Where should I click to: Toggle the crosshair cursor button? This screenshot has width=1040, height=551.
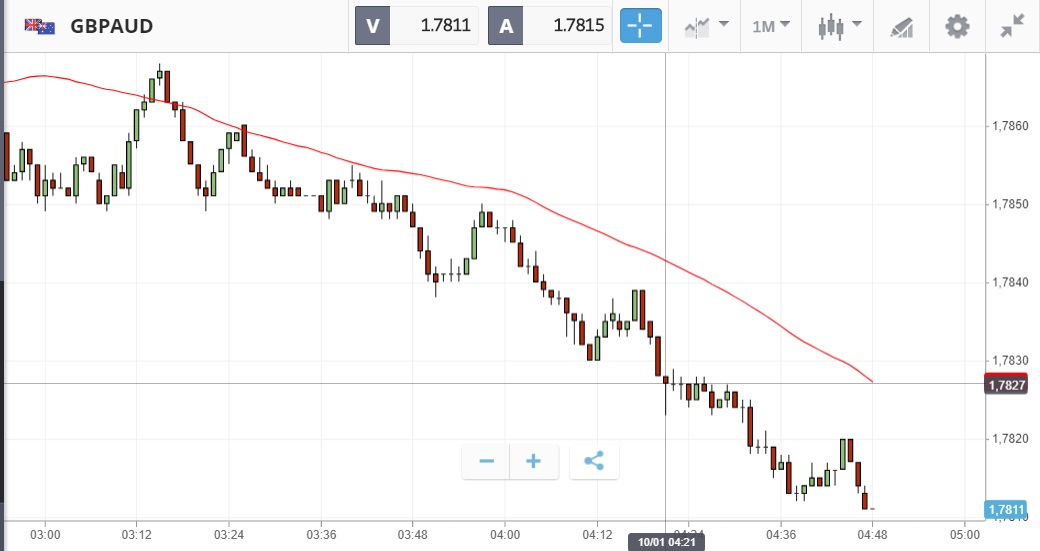point(641,26)
